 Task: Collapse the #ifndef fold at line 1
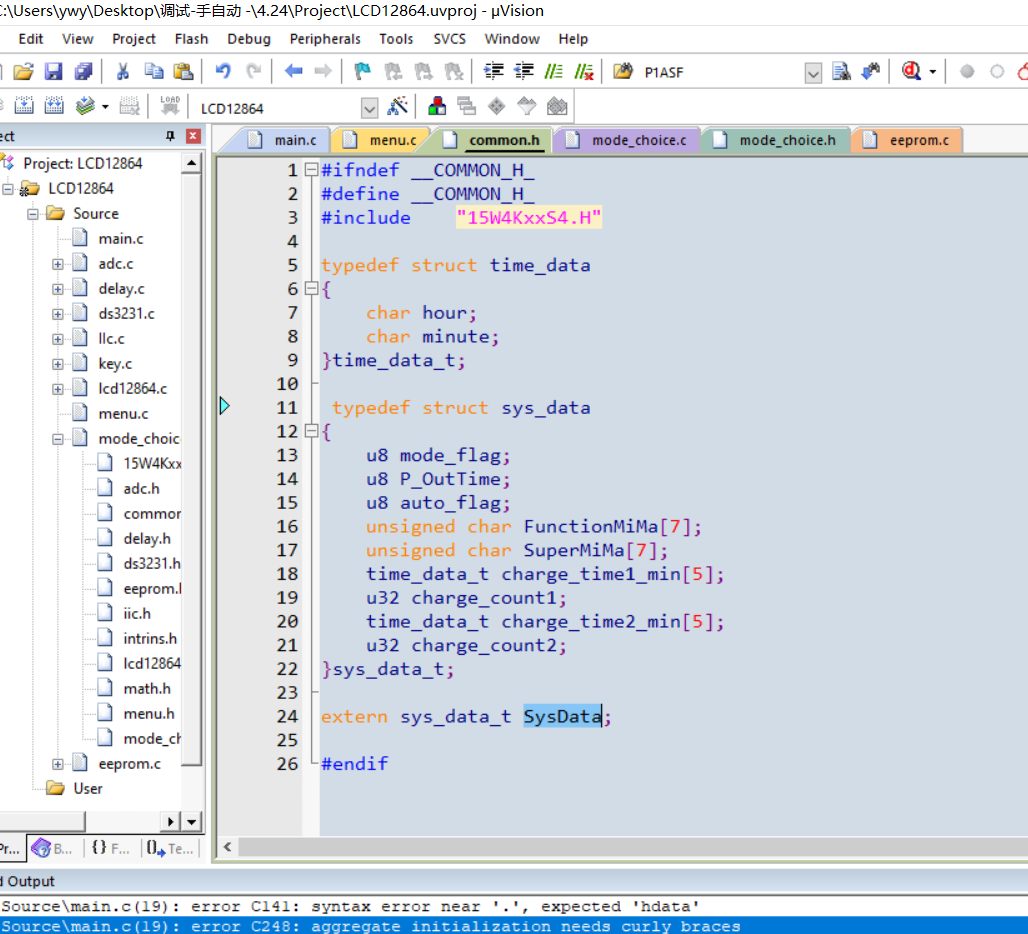coord(311,170)
